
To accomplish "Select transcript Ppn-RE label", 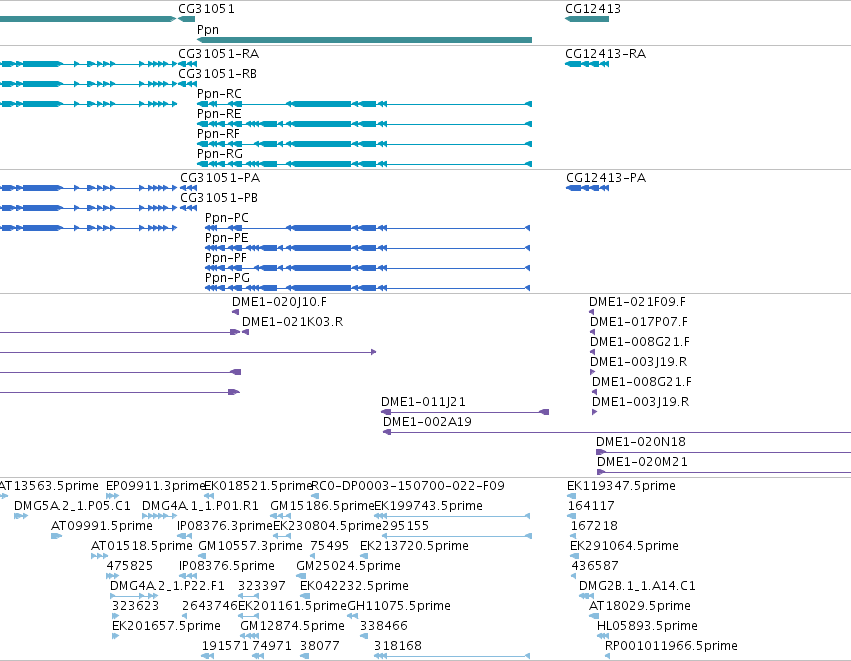I will tap(219, 114).
